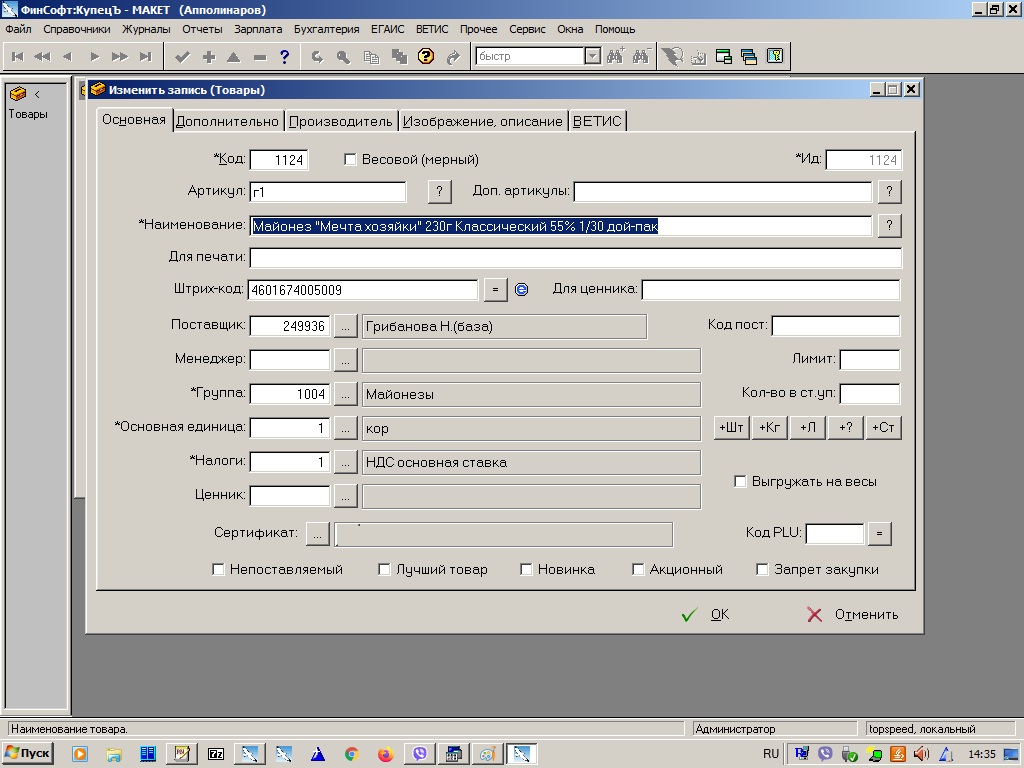Switch to the Производитель tab

tap(340, 121)
